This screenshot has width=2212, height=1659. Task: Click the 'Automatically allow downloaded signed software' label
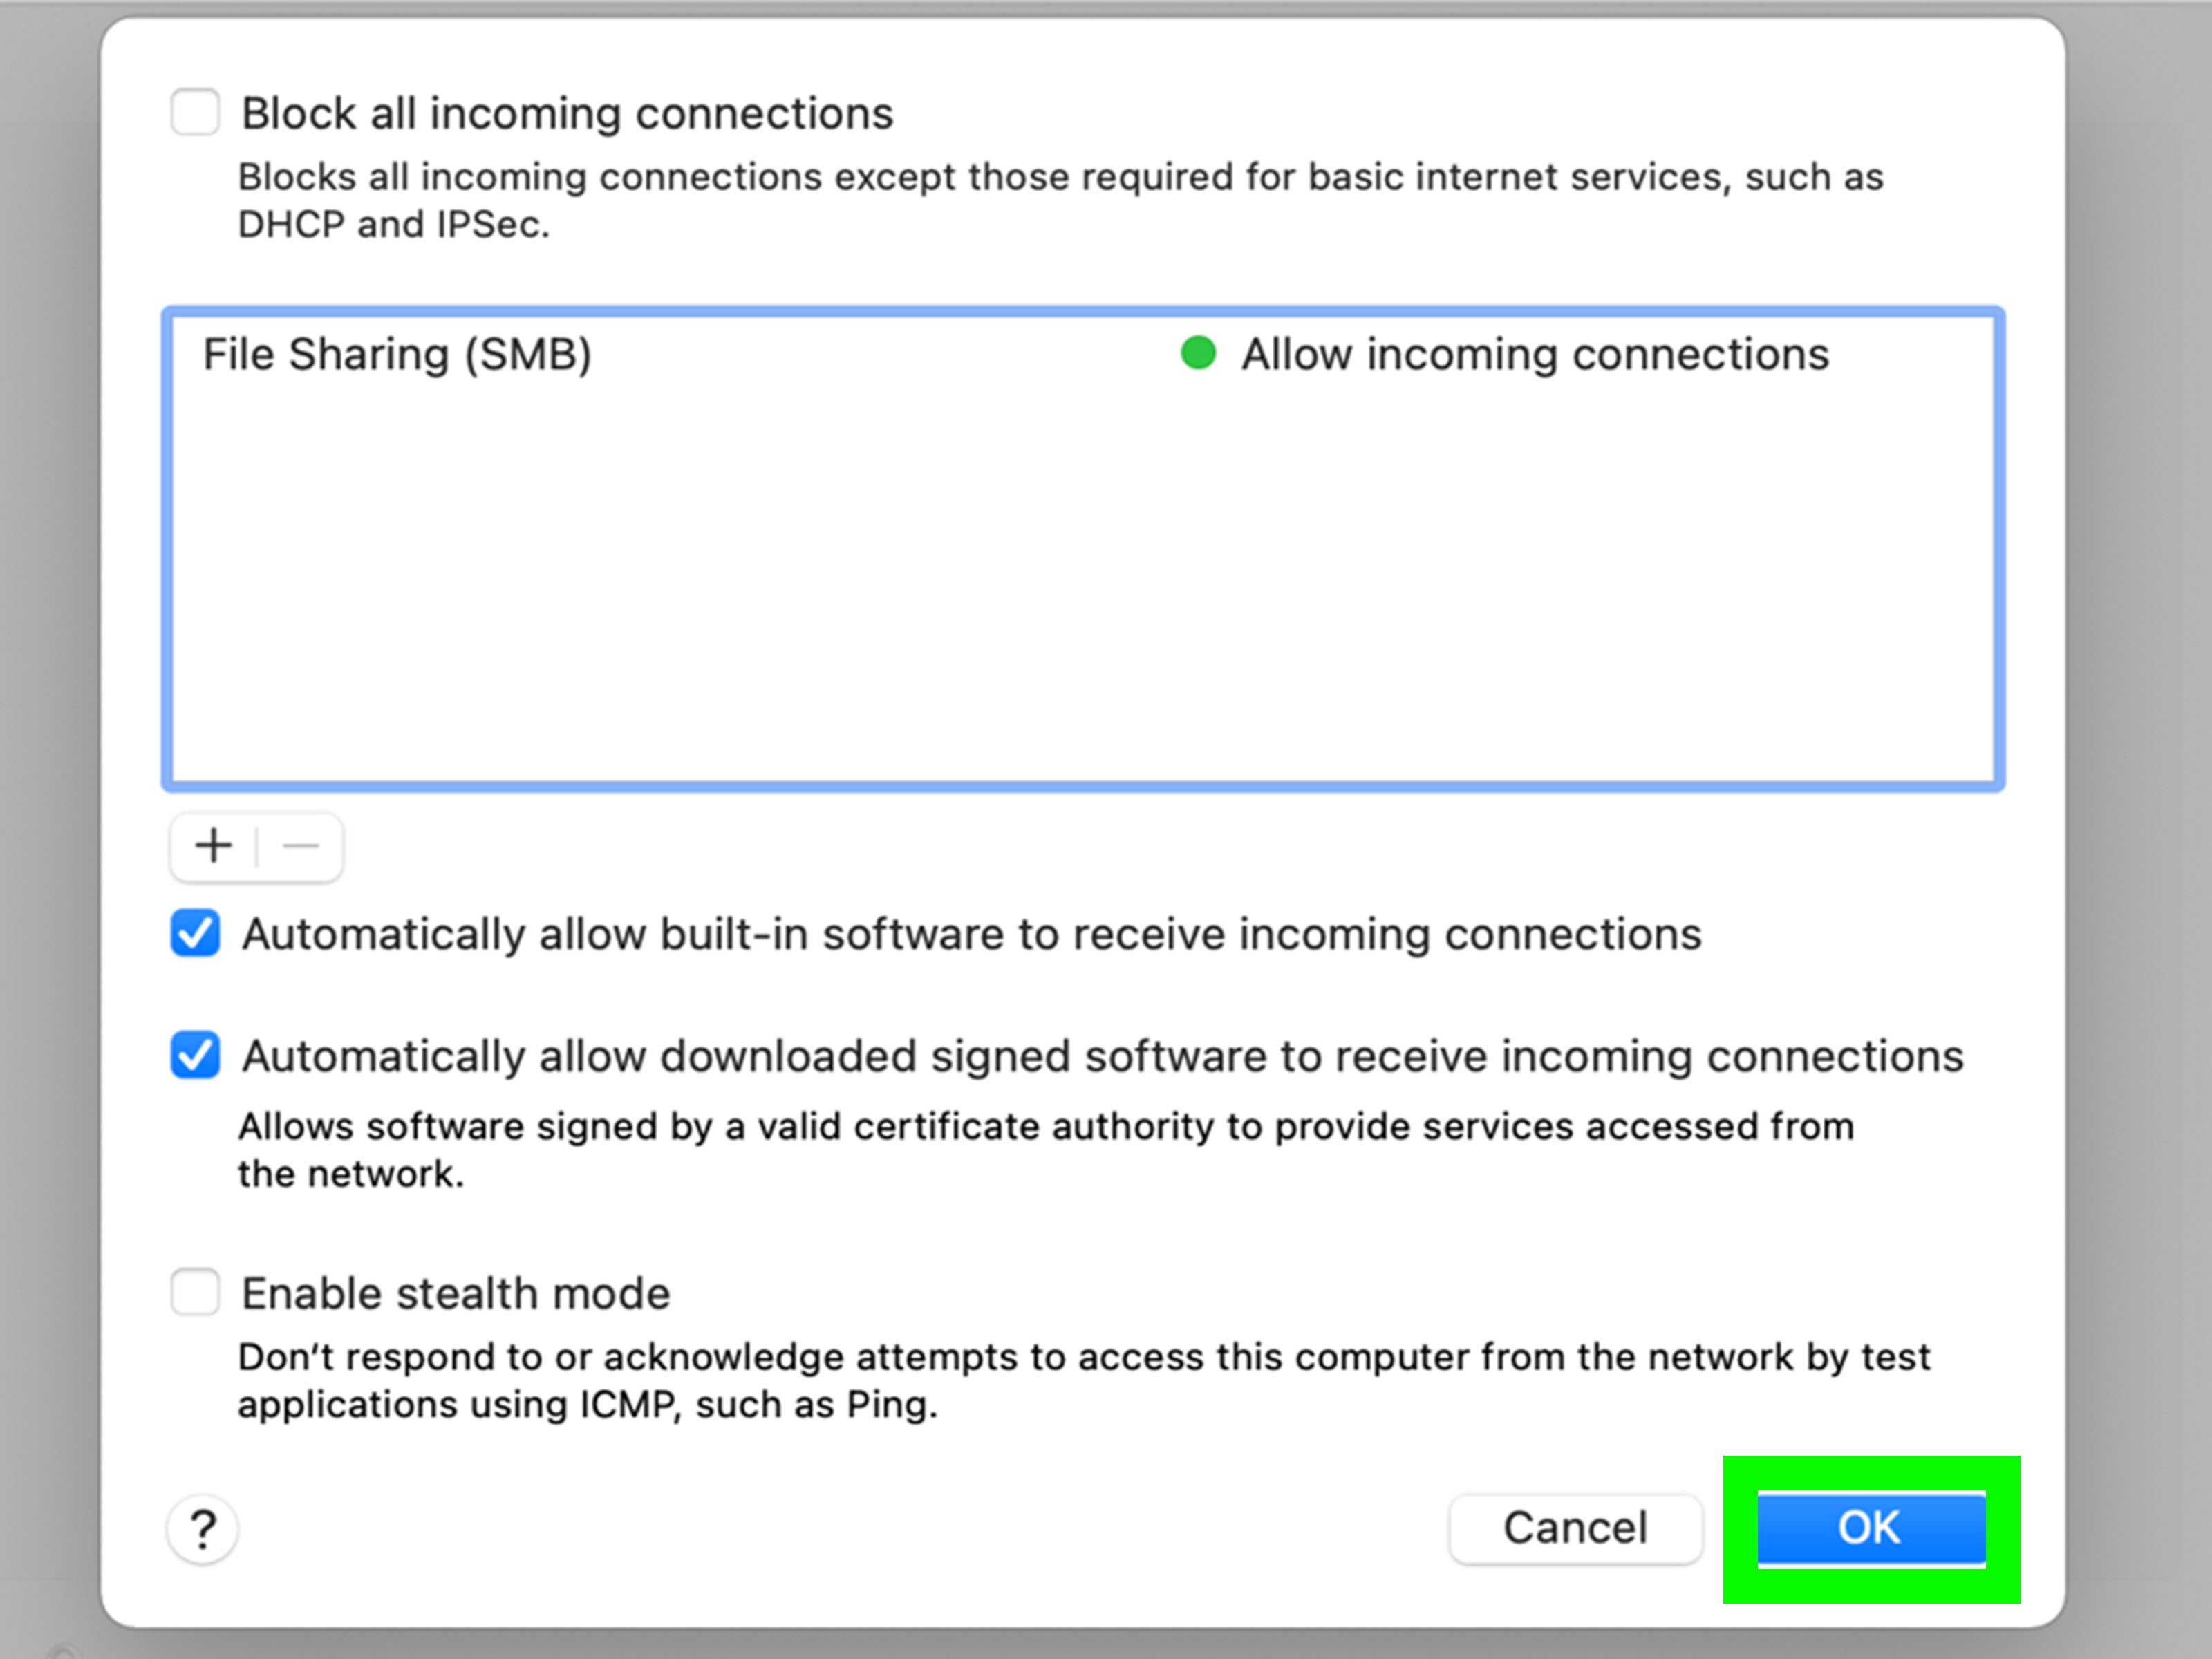click(x=1103, y=1057)
